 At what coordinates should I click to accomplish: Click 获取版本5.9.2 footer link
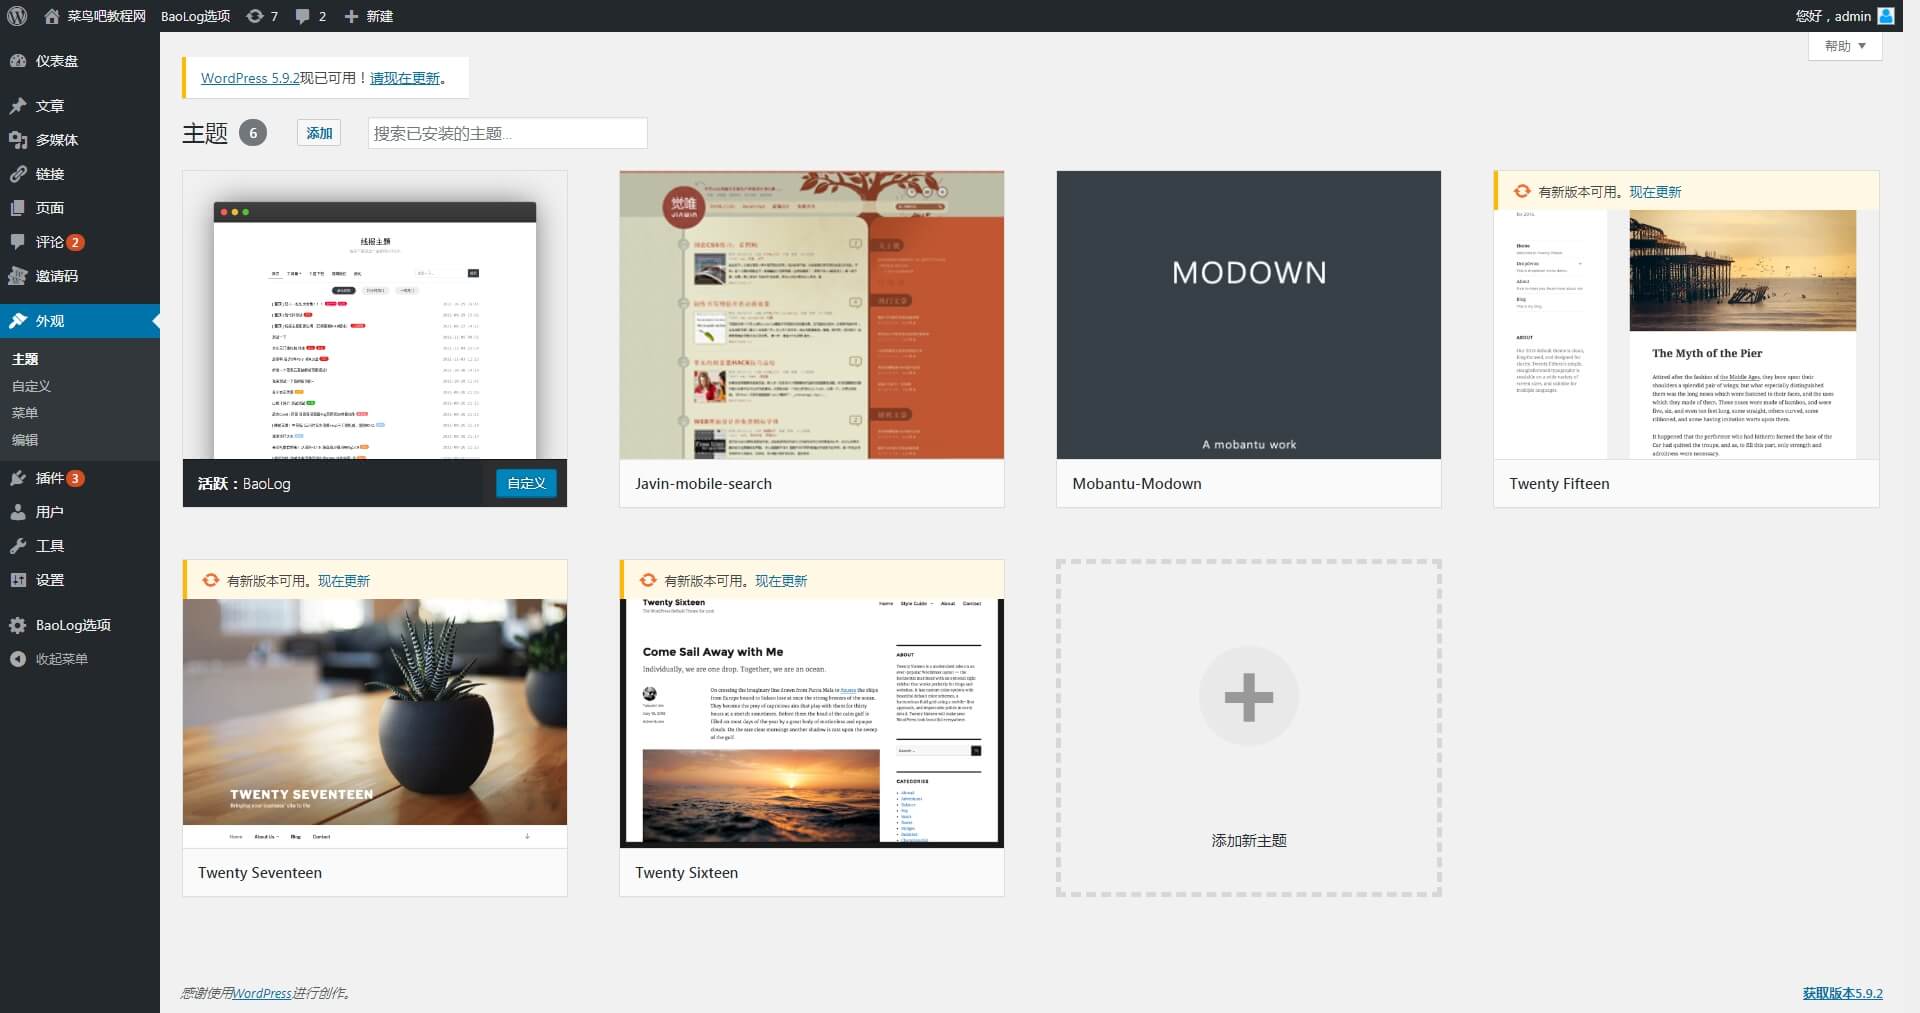[x=1842, y=993]
